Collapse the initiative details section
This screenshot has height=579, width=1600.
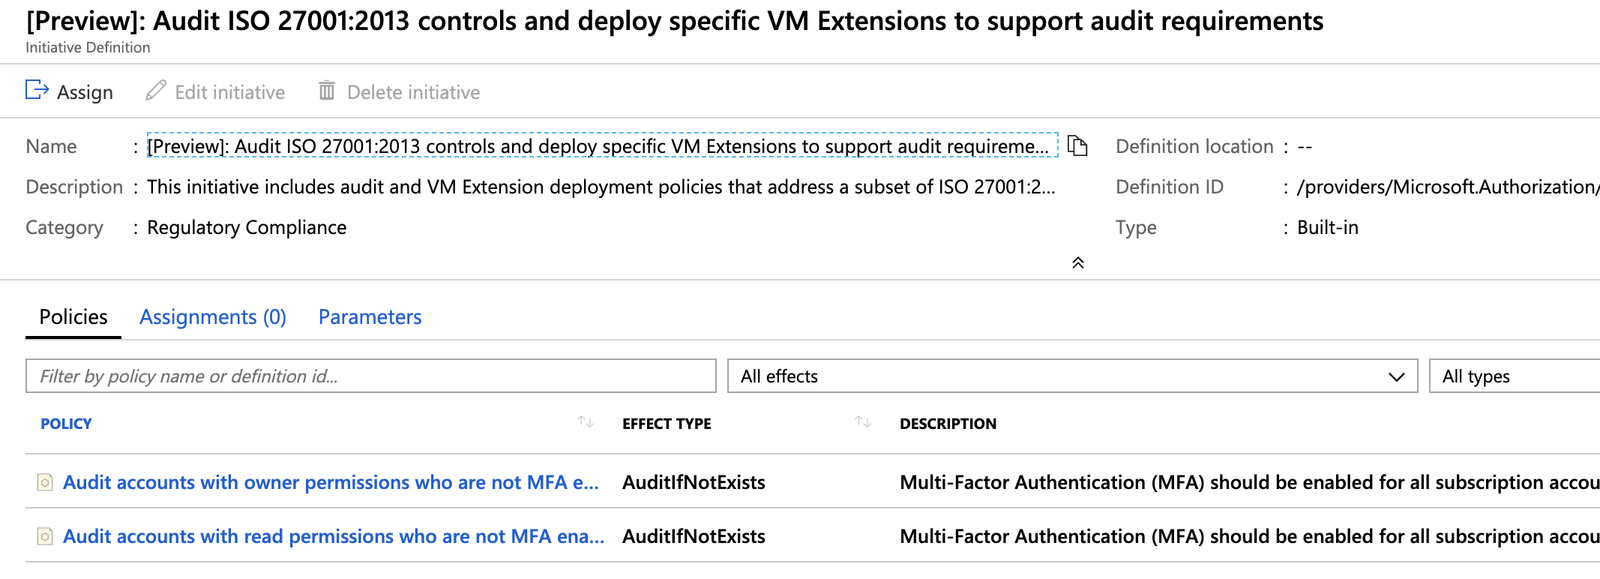[x=1078, y=263]
